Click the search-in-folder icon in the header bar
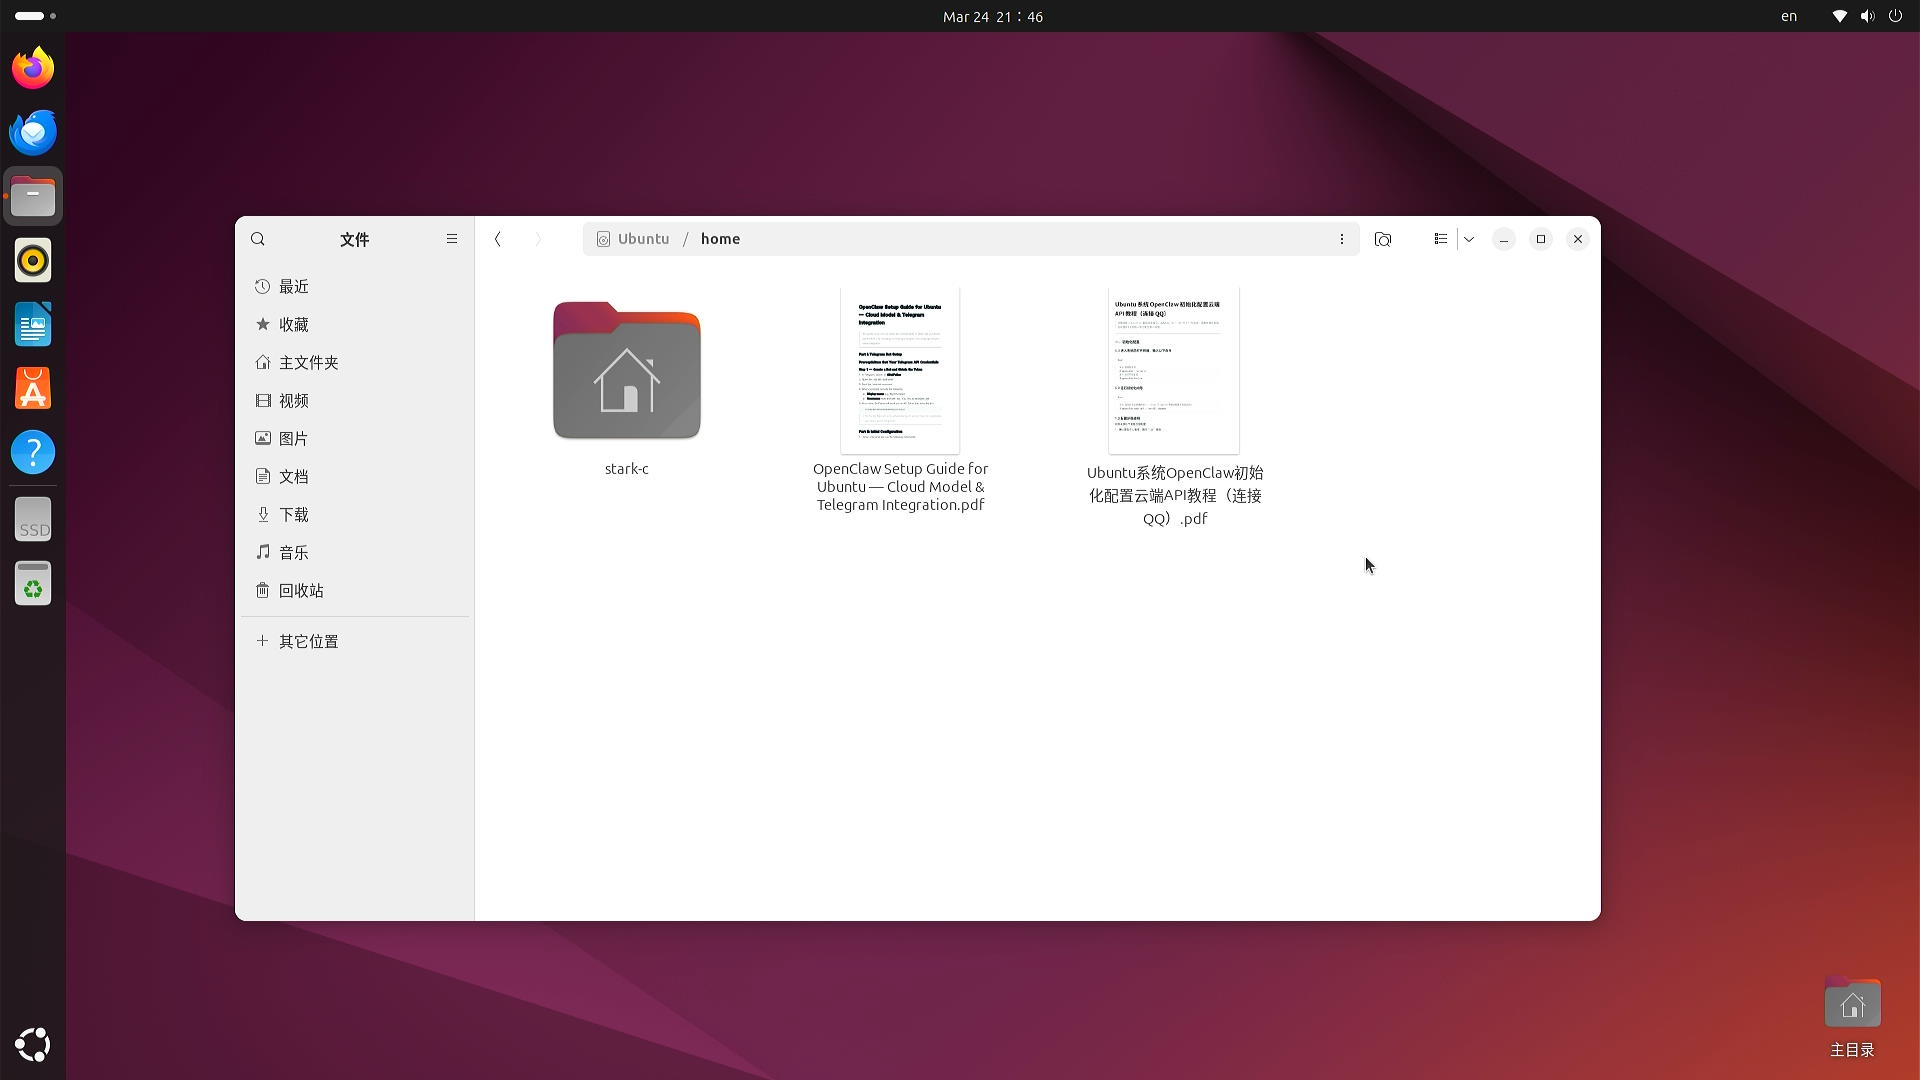The image size is (1920, 1080). (x=1383, y=239)
